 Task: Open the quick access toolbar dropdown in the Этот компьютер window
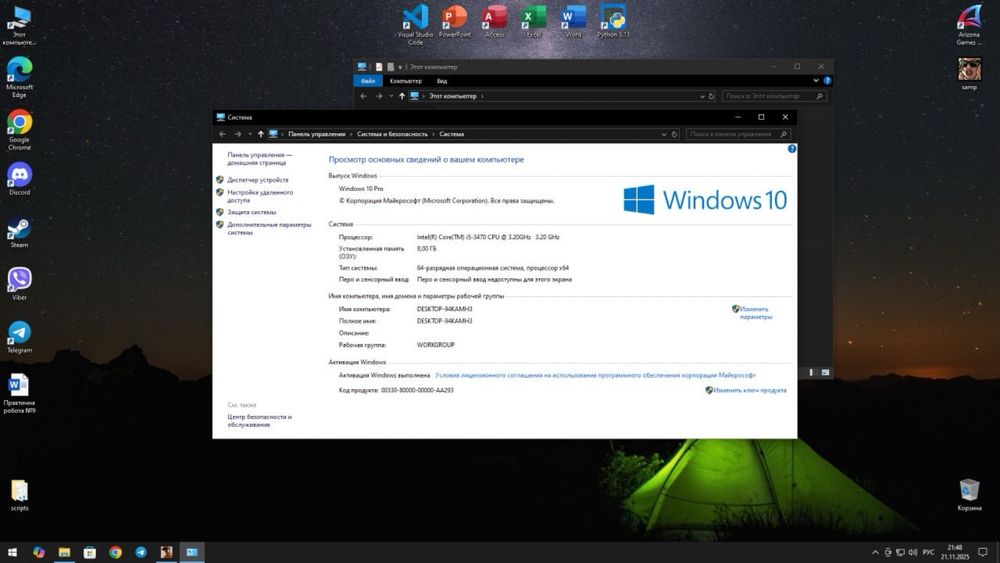point(401,66)
